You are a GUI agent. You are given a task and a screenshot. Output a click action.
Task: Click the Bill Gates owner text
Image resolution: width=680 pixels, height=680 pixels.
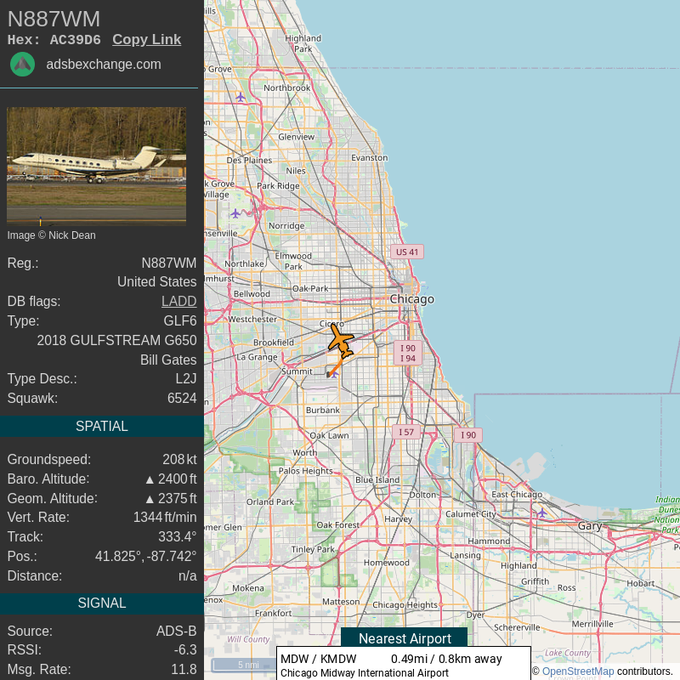[x=168, y=360]
